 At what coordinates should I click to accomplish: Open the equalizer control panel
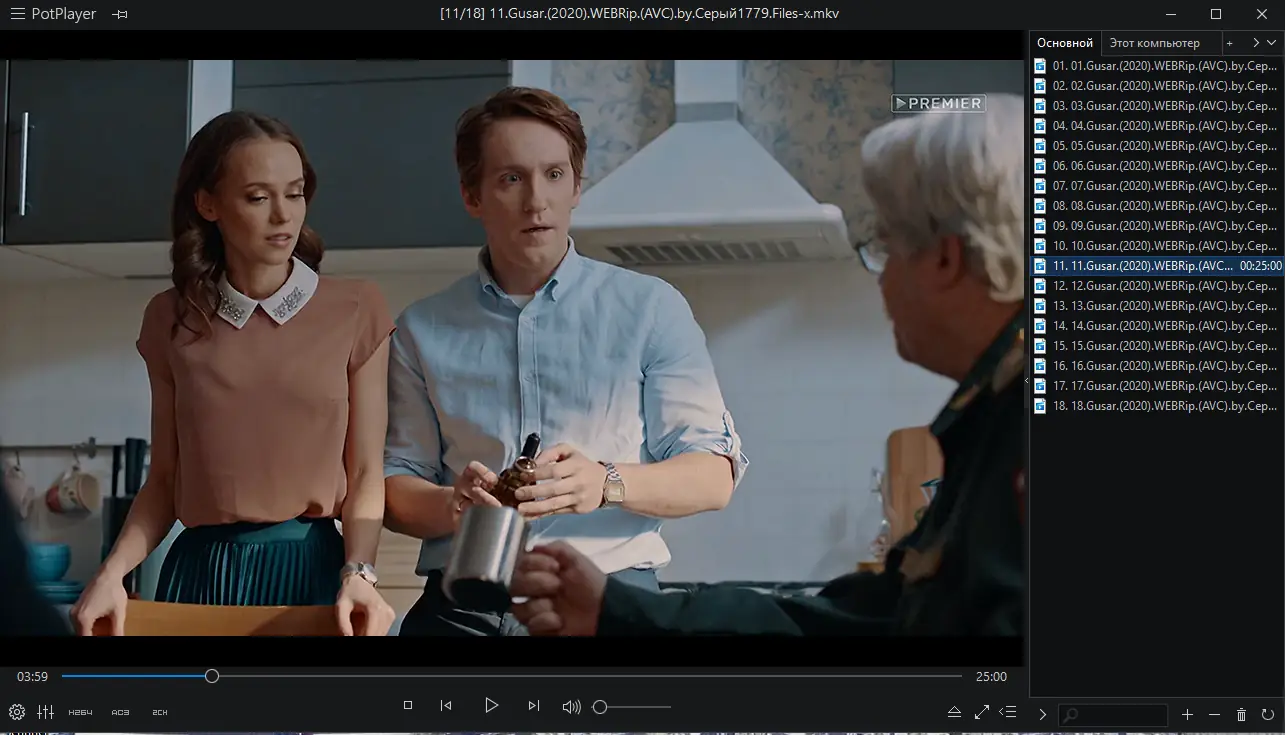click(x=45, y=712)
